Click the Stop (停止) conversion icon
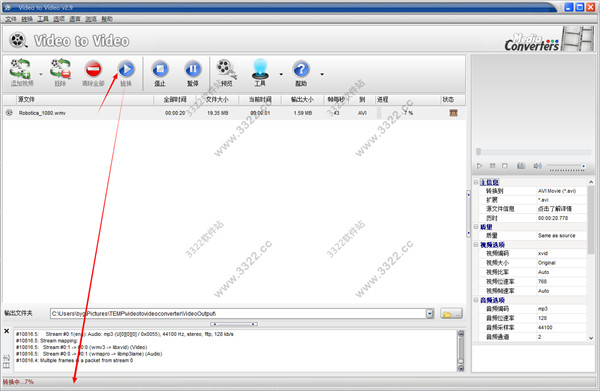600x391 pixels. 160,70
